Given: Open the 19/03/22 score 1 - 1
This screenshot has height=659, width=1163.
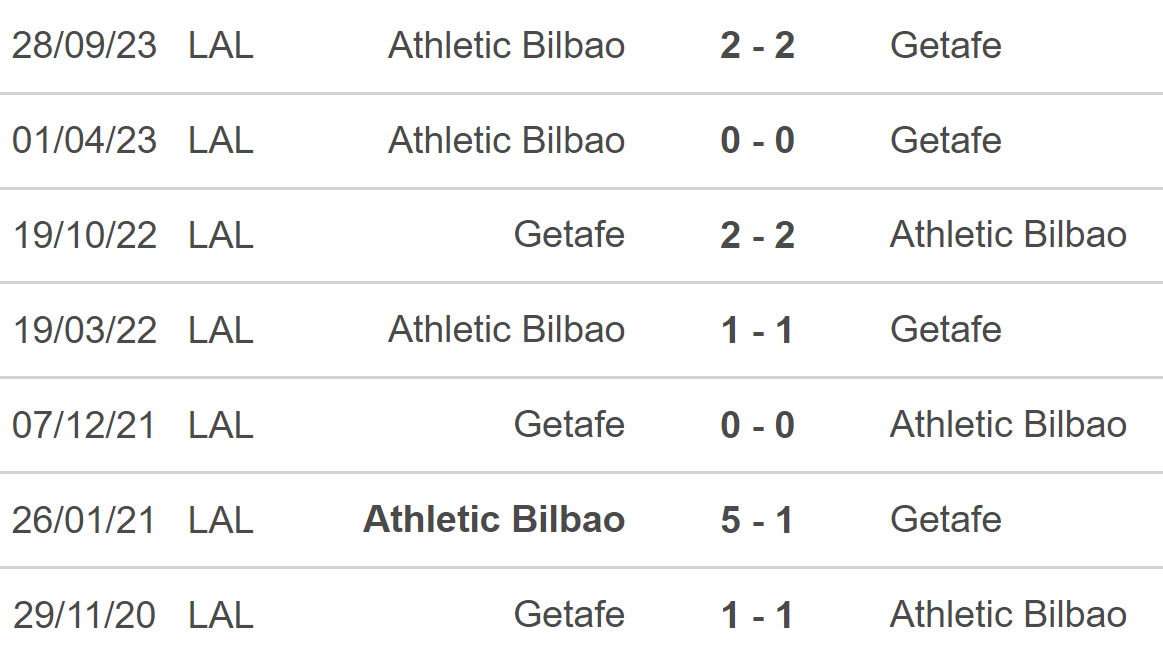Looking at the screenshot, I should [757, 330].
